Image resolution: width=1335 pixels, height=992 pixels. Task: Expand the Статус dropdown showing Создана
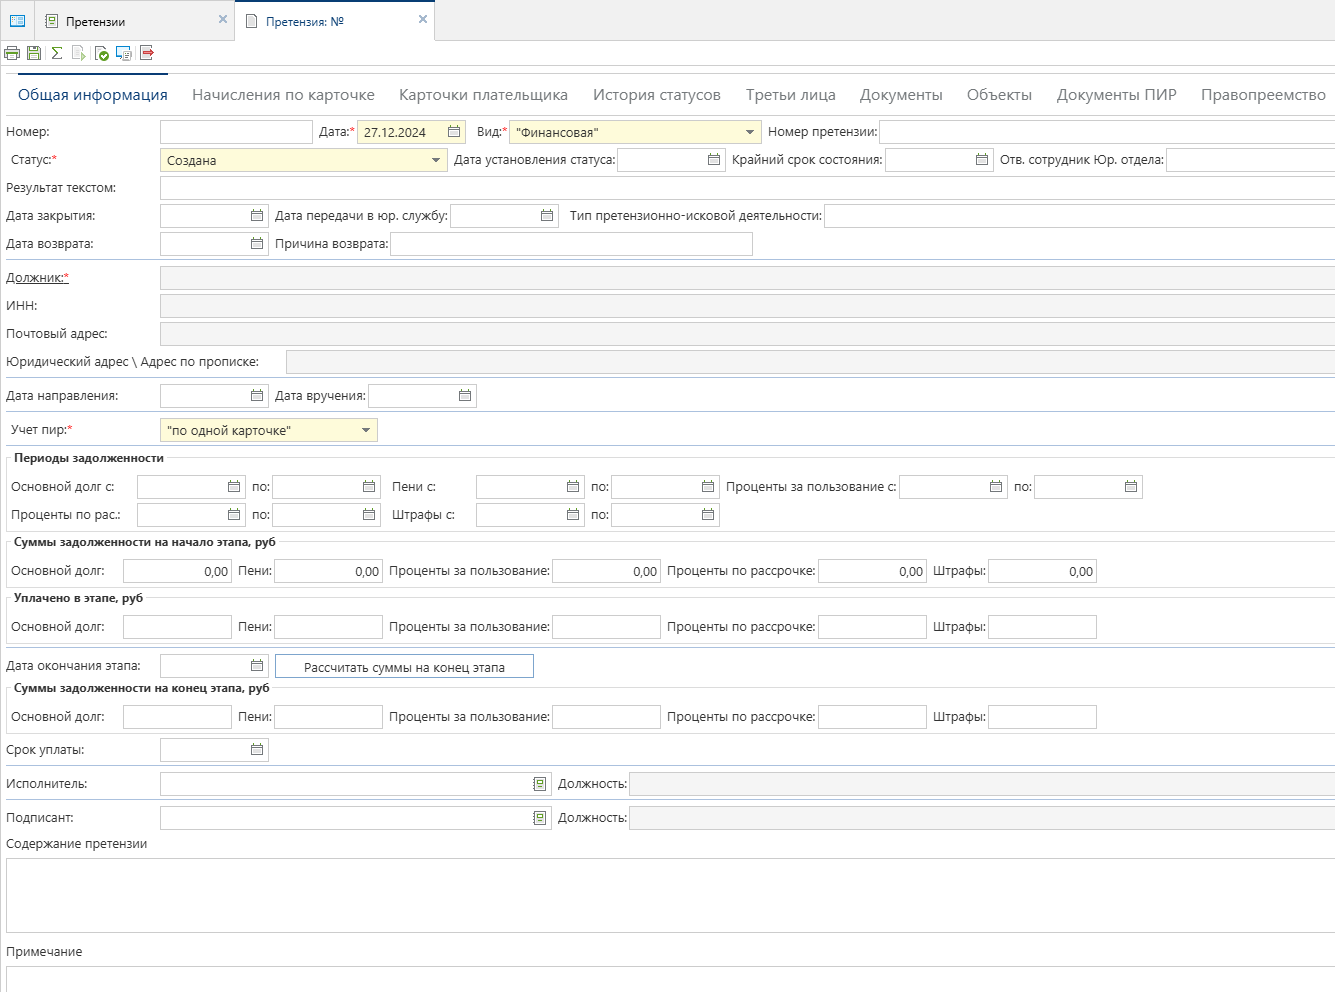tap(436, 160)
